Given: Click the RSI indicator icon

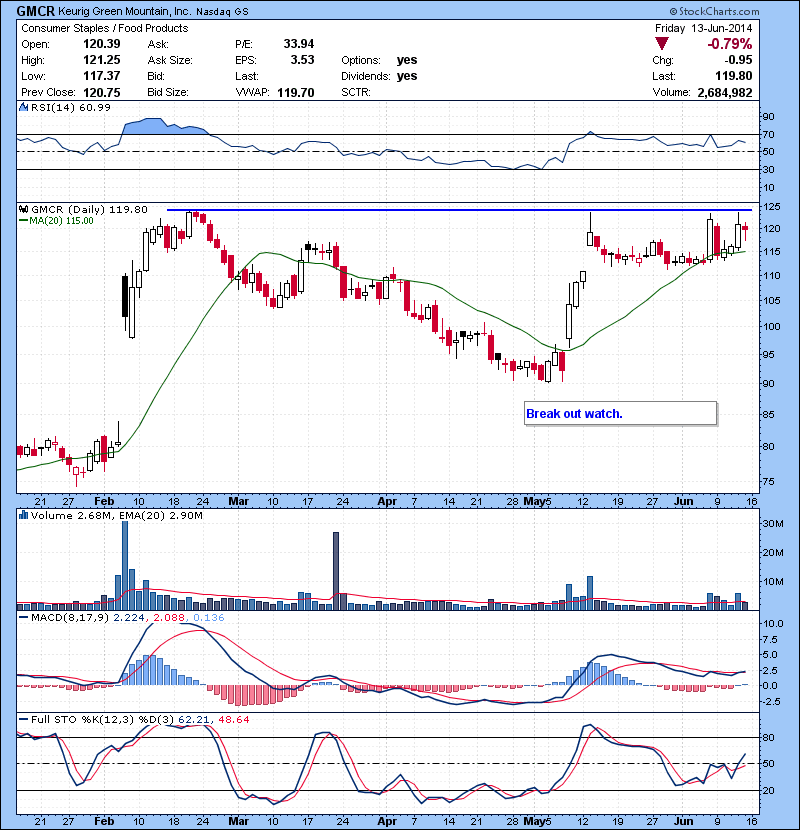Looking at the screenshot, I should 24,107.
